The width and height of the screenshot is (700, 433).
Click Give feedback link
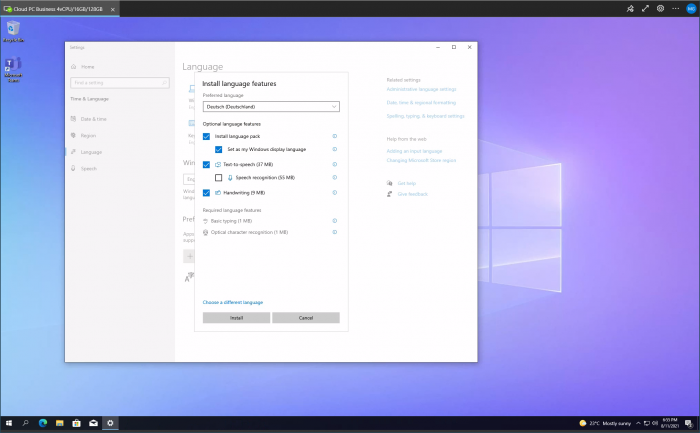(x=412, y=194)
